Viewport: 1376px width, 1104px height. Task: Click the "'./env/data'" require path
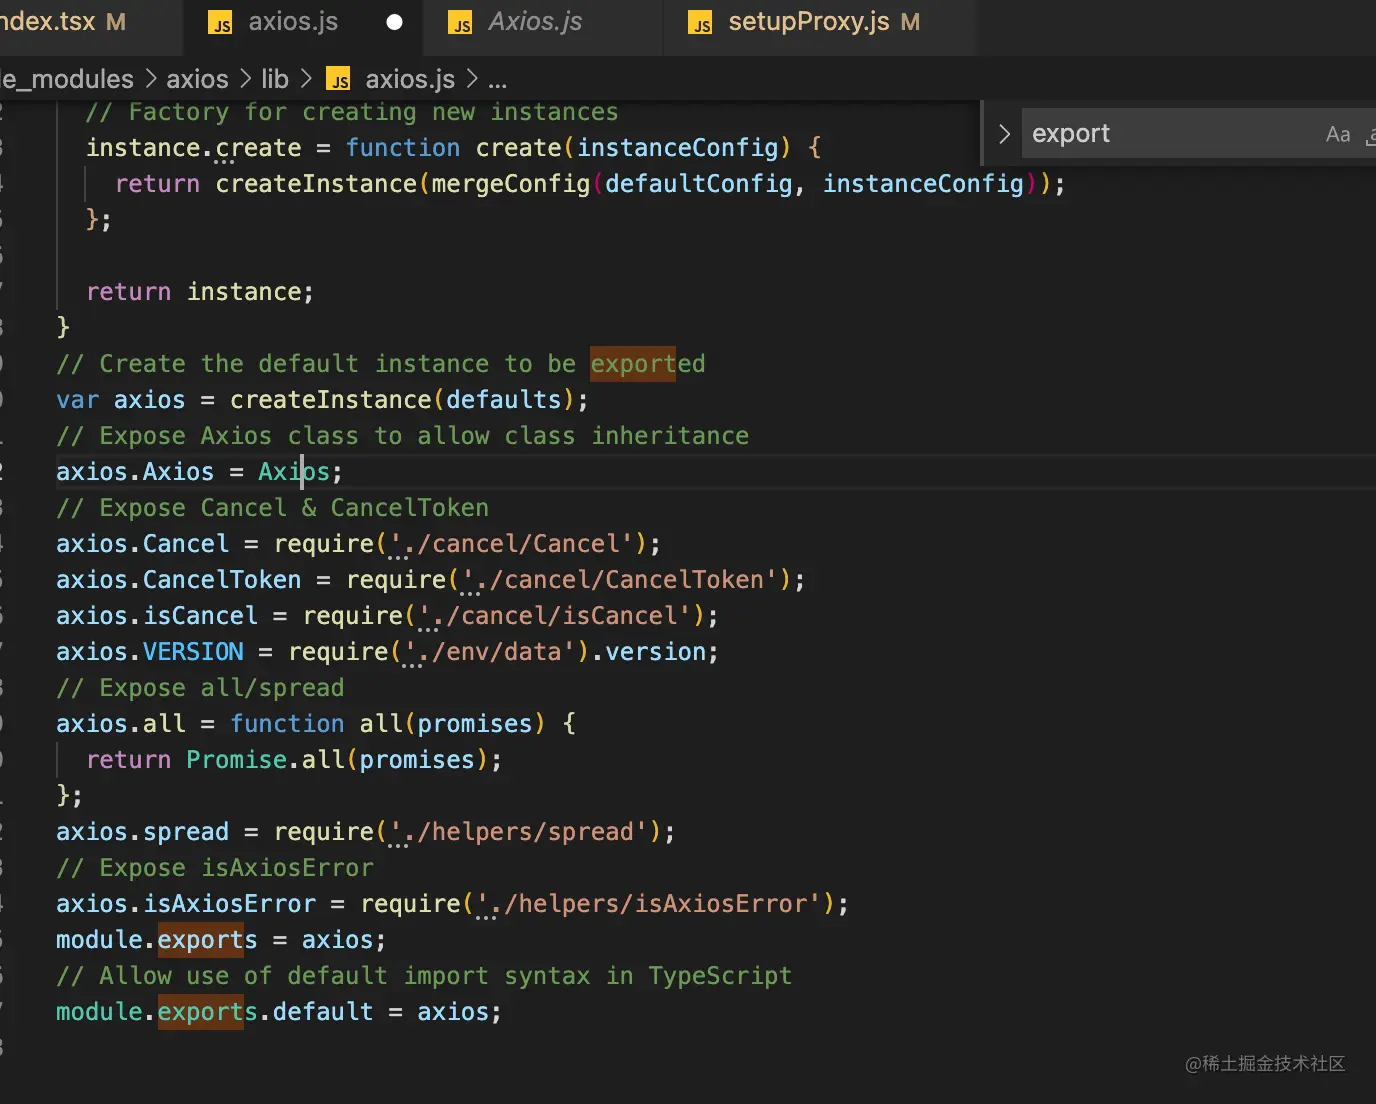pos(489,652)
